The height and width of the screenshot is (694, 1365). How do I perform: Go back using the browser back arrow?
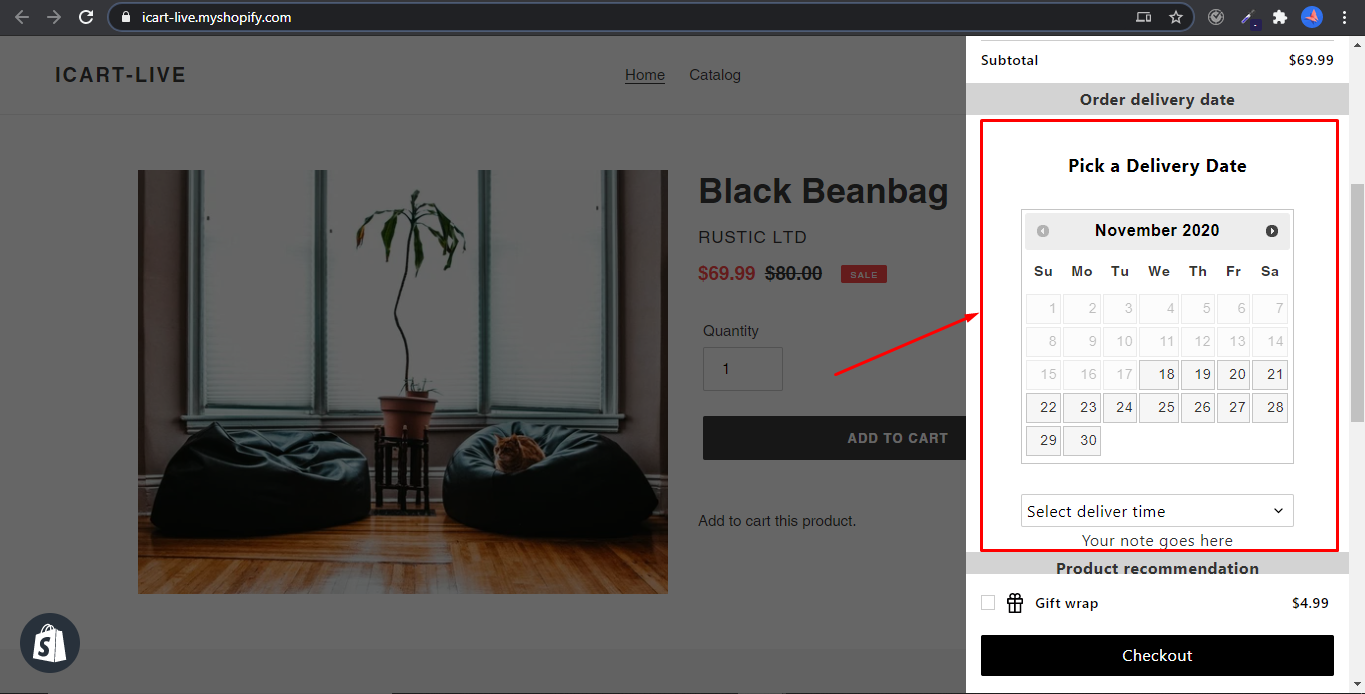22,17
